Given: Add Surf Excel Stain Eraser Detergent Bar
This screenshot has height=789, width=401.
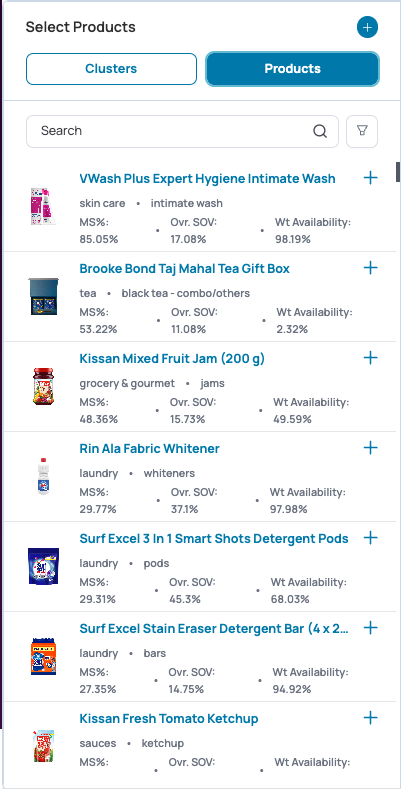Looking at the screenshot, I should point(370,627).
